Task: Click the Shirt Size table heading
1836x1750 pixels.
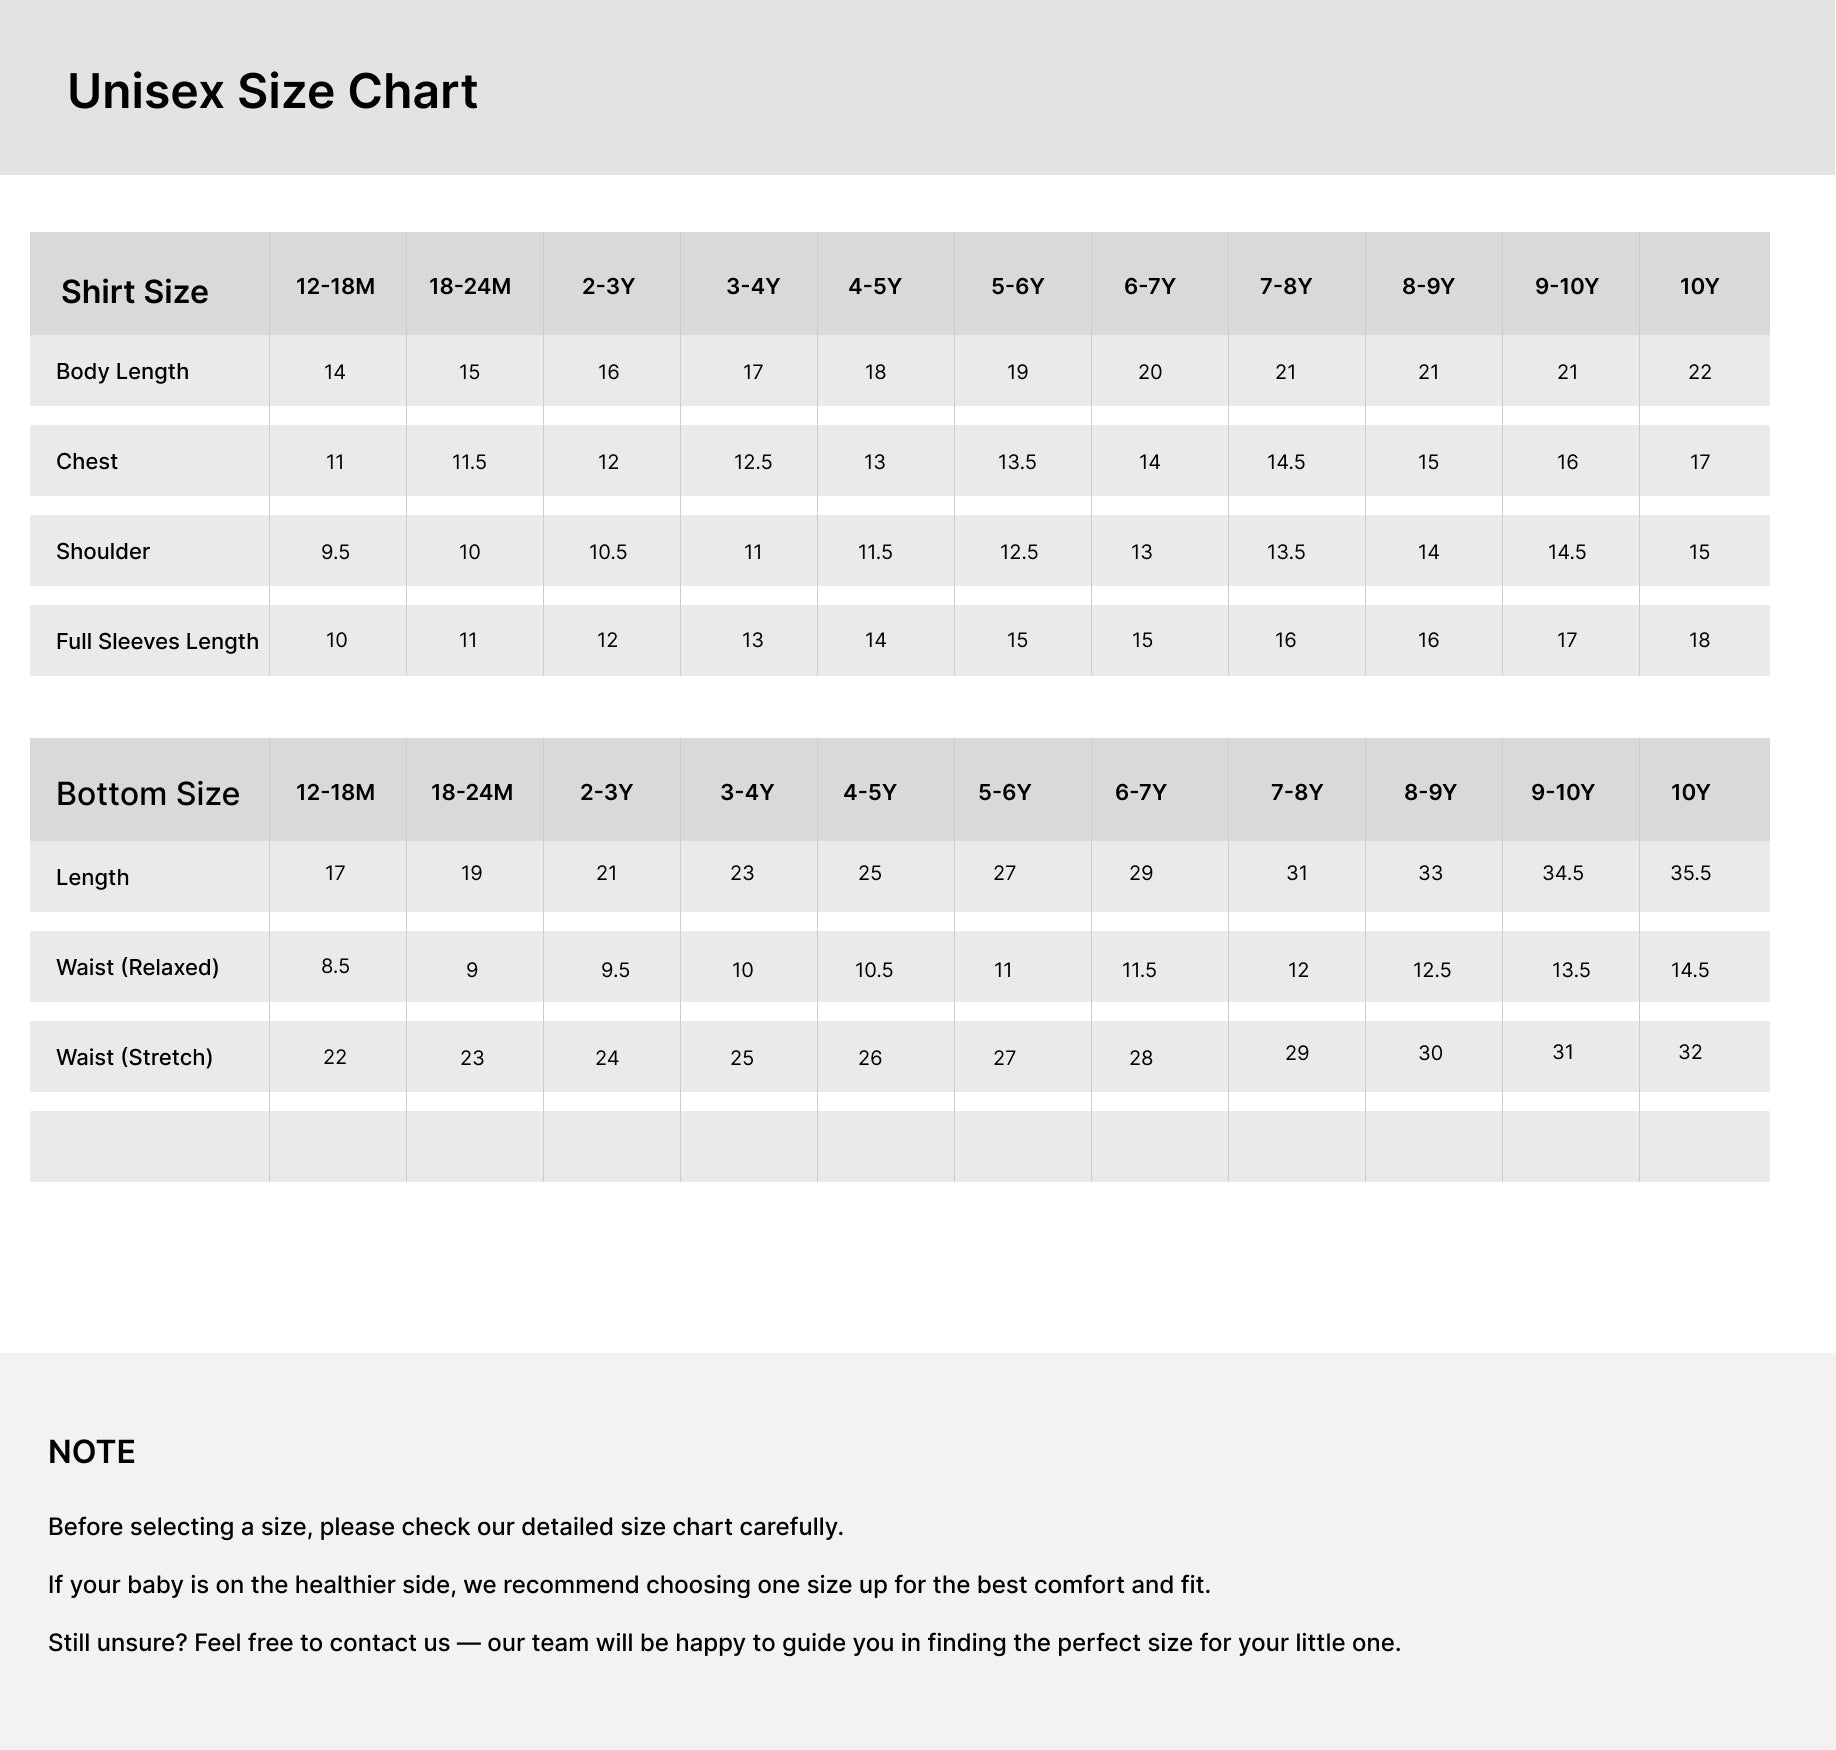Action: (135, 292)
